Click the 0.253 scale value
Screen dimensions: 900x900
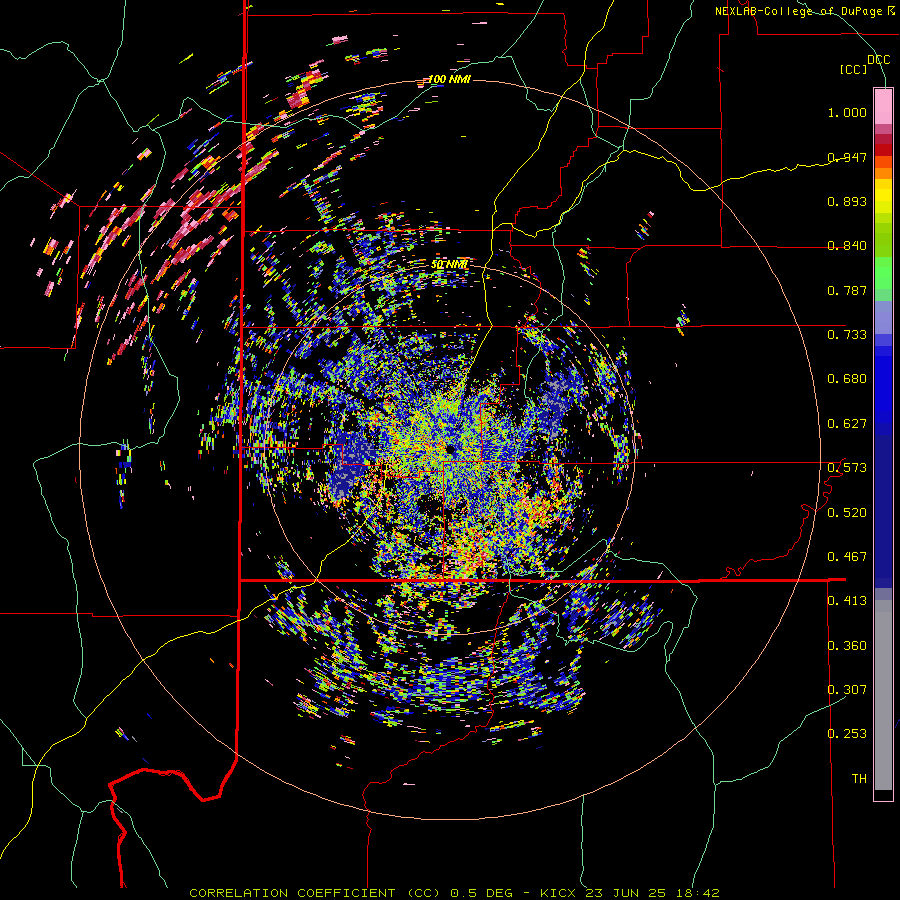tap(847, 734)
